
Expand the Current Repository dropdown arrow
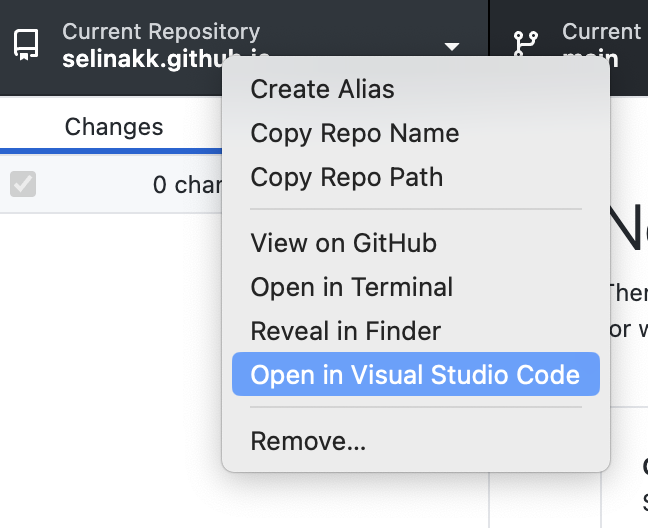tap(452, 46)
